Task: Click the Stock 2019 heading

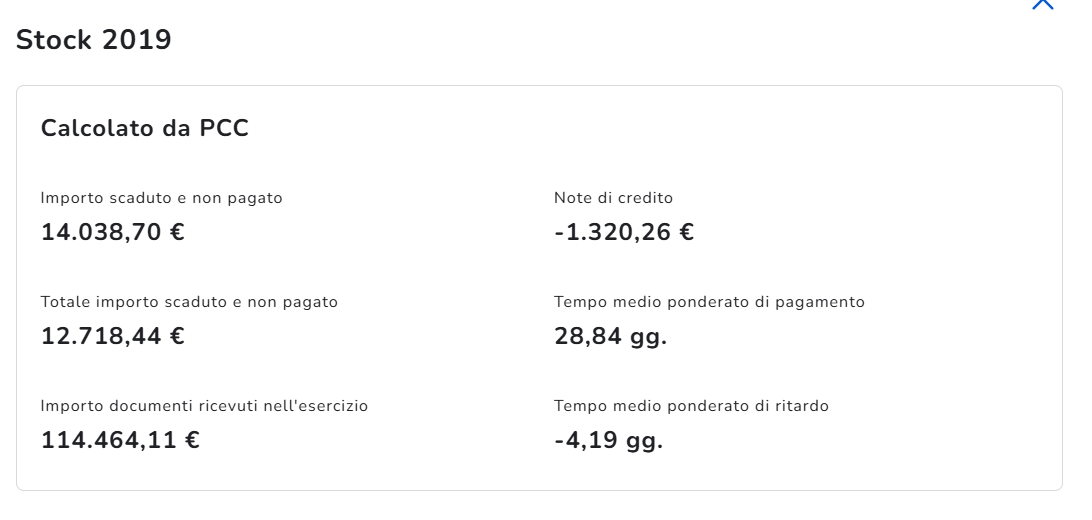Action: click(94, 40)
